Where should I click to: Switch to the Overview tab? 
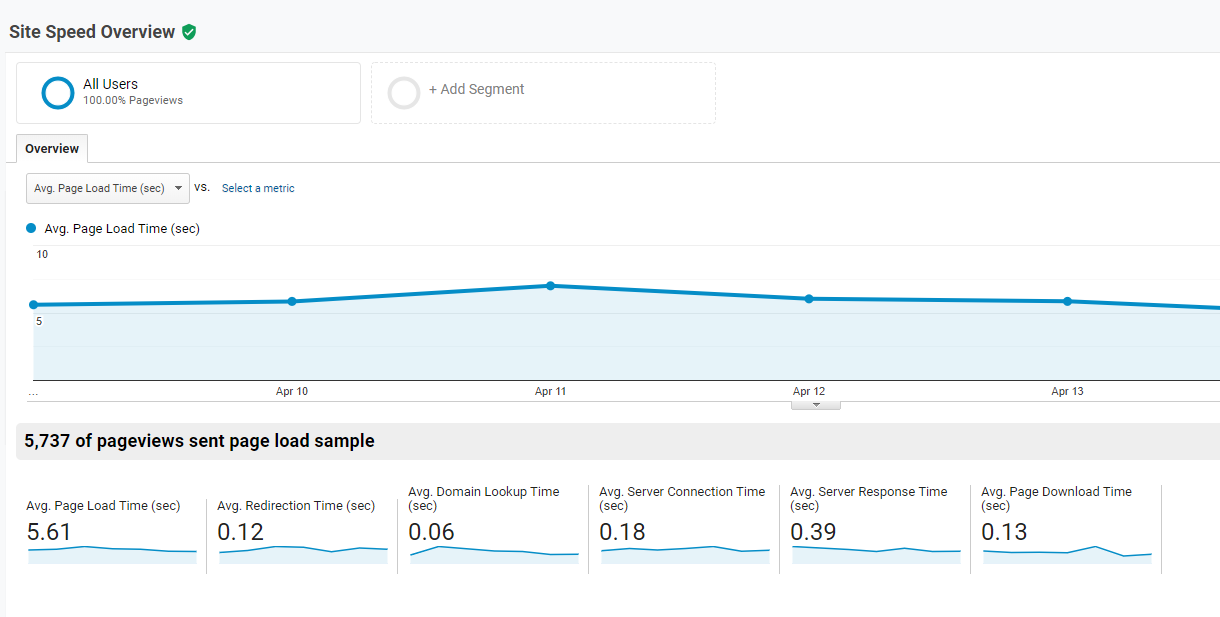(52, 149)
